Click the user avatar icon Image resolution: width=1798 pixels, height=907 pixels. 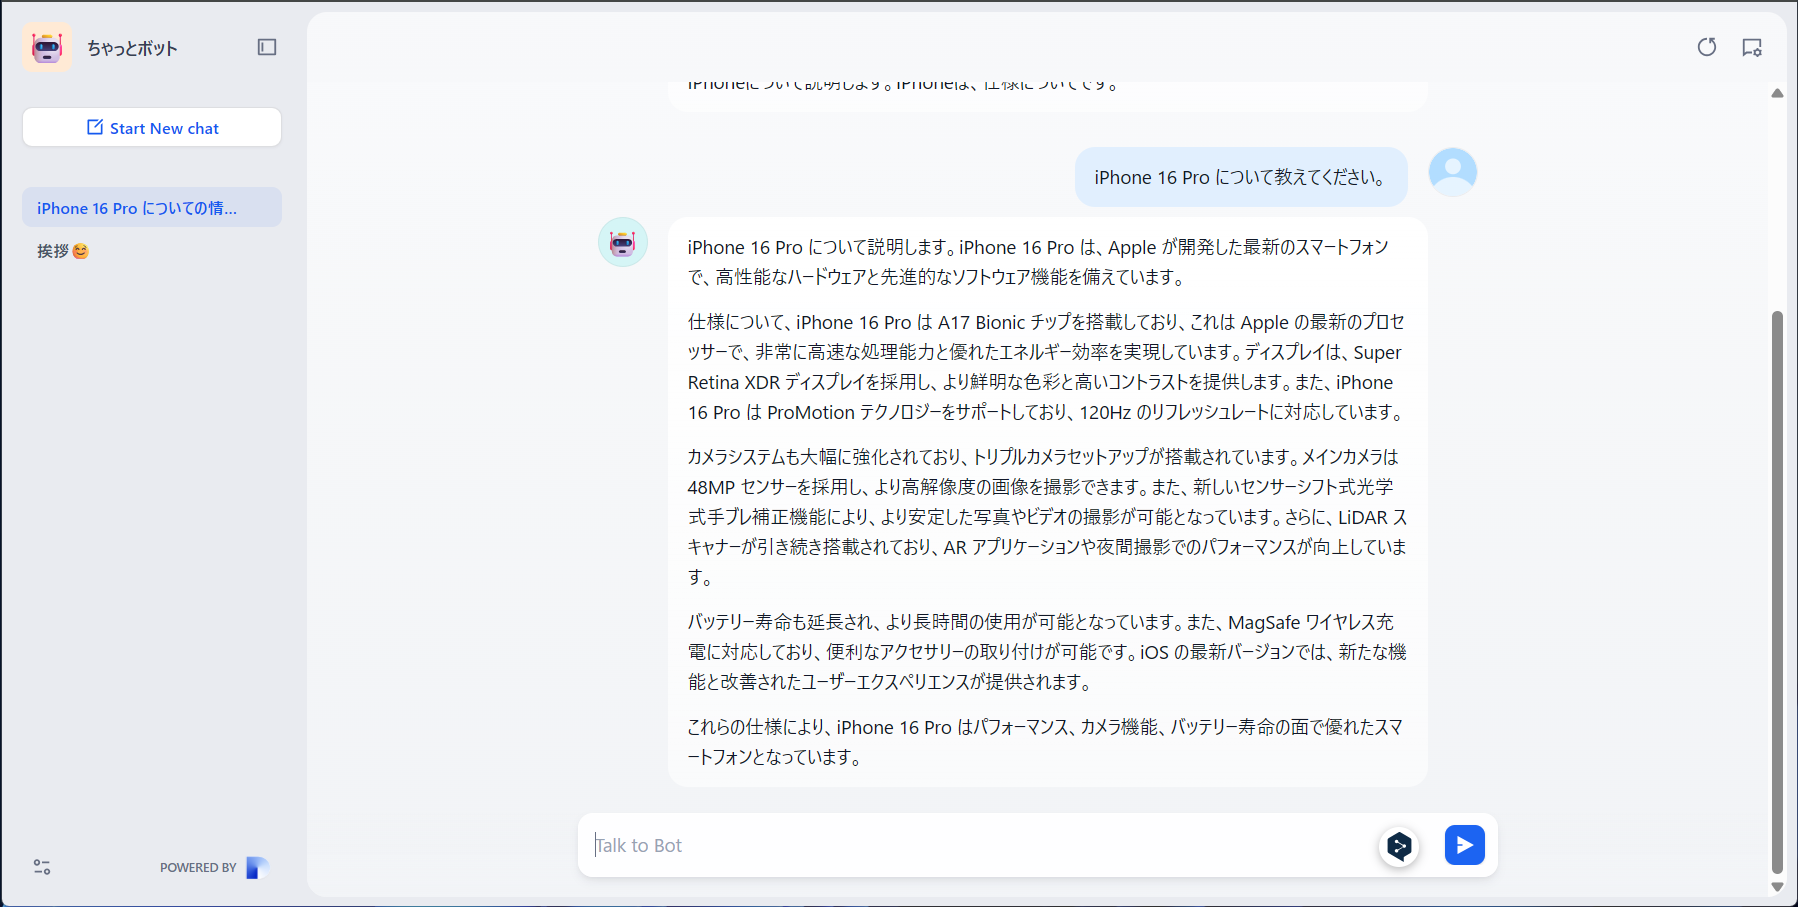(x=1453, y=172)
